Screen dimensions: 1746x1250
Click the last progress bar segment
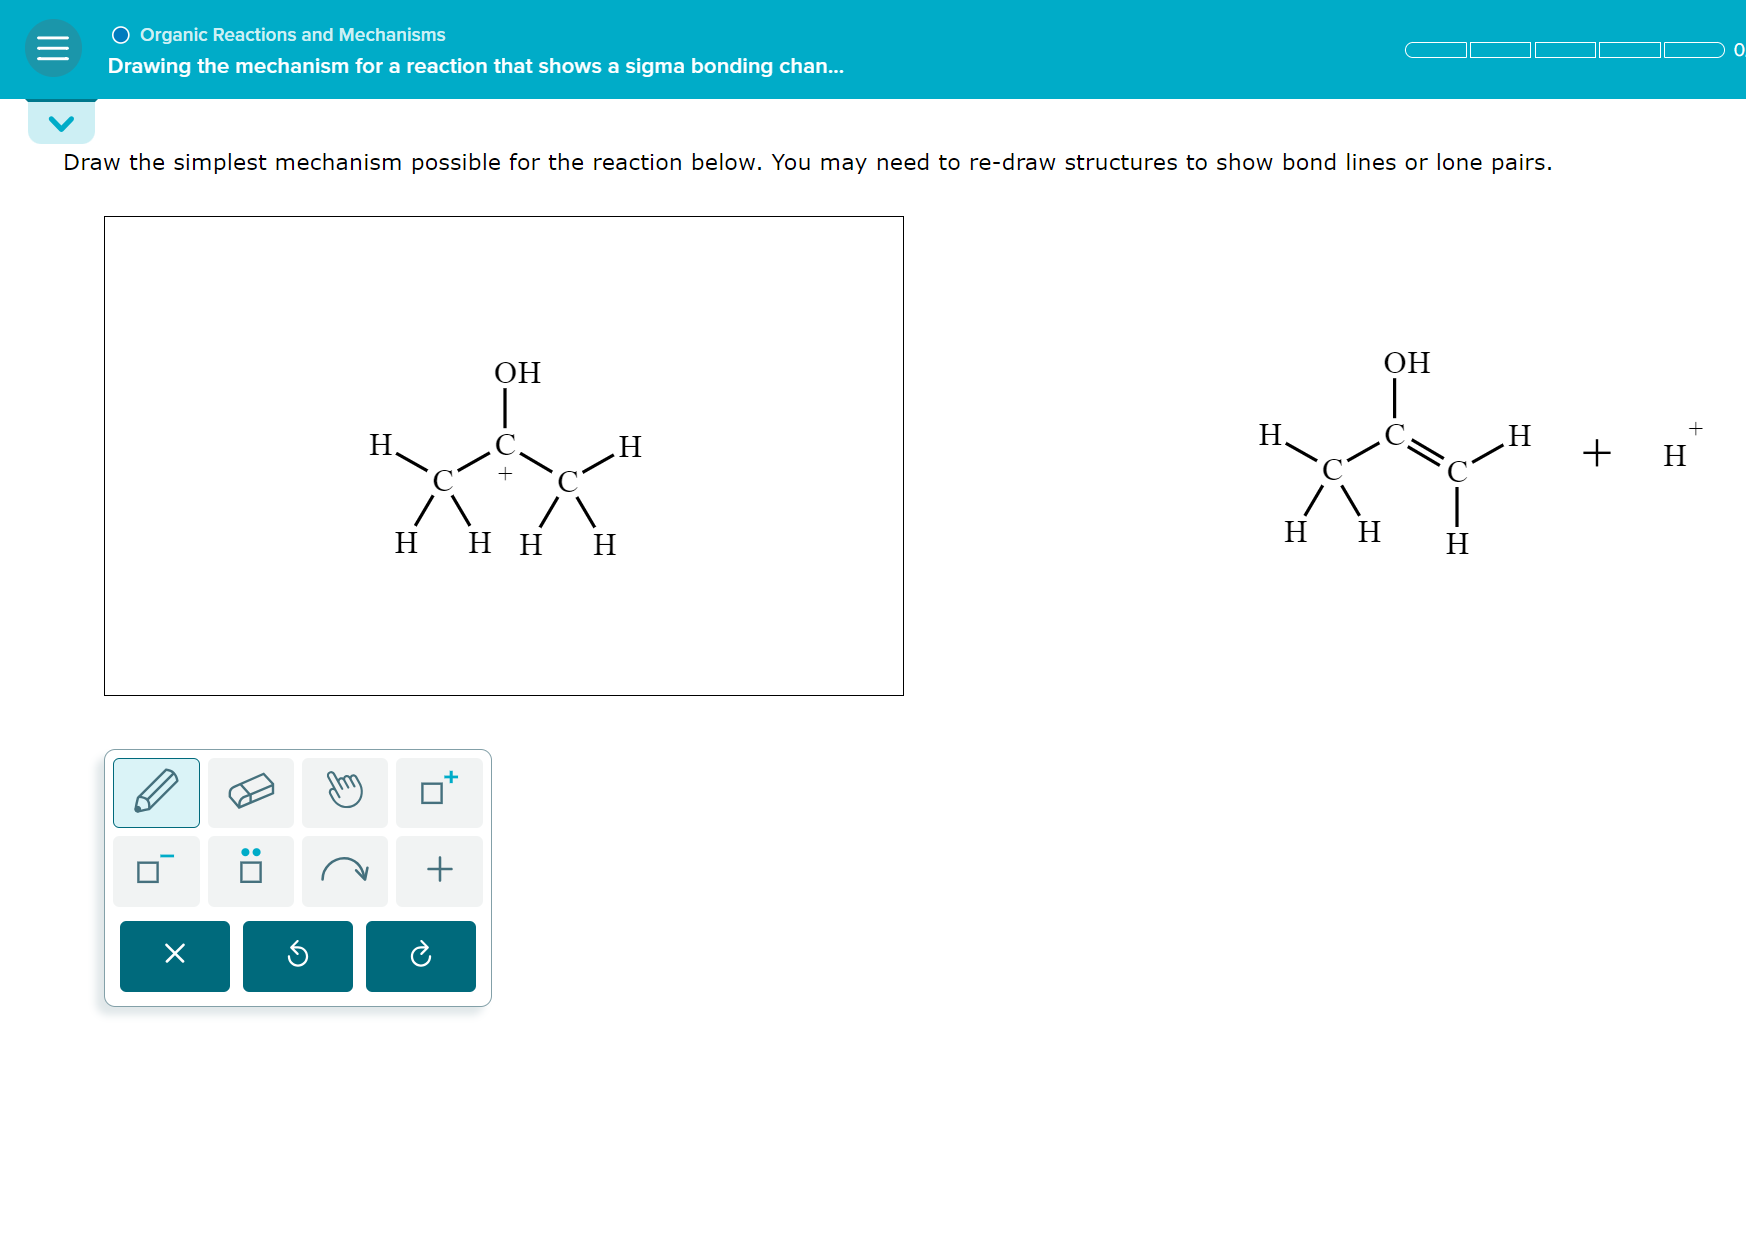(x=1692, y=49)
